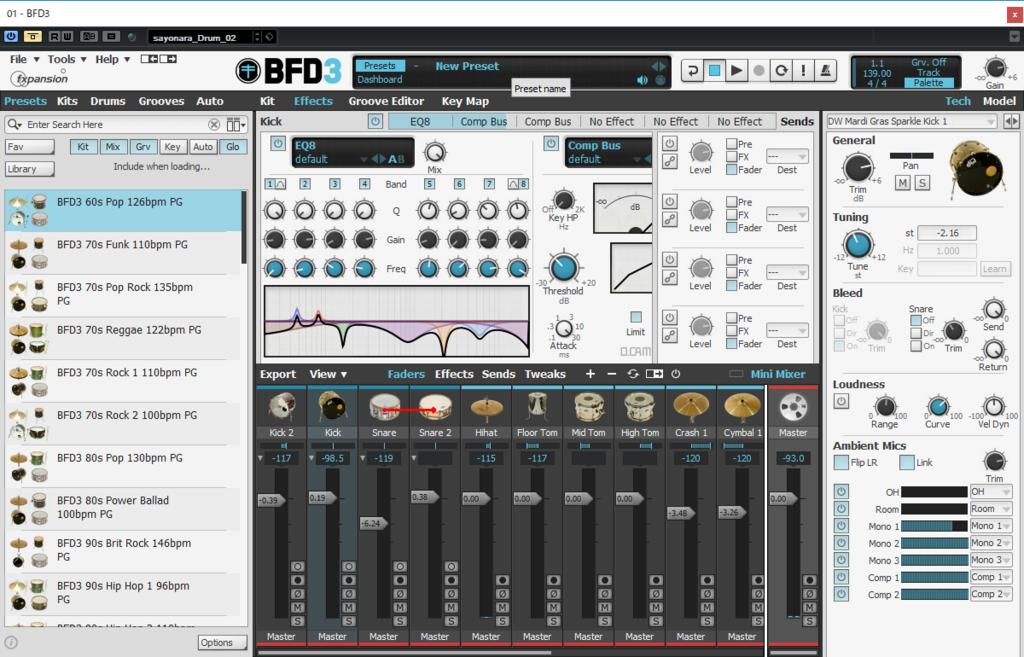This screenshot has width=1024, height=657.
Task: Open the Room mic routing dropdown
Action: tap(991, 508)
